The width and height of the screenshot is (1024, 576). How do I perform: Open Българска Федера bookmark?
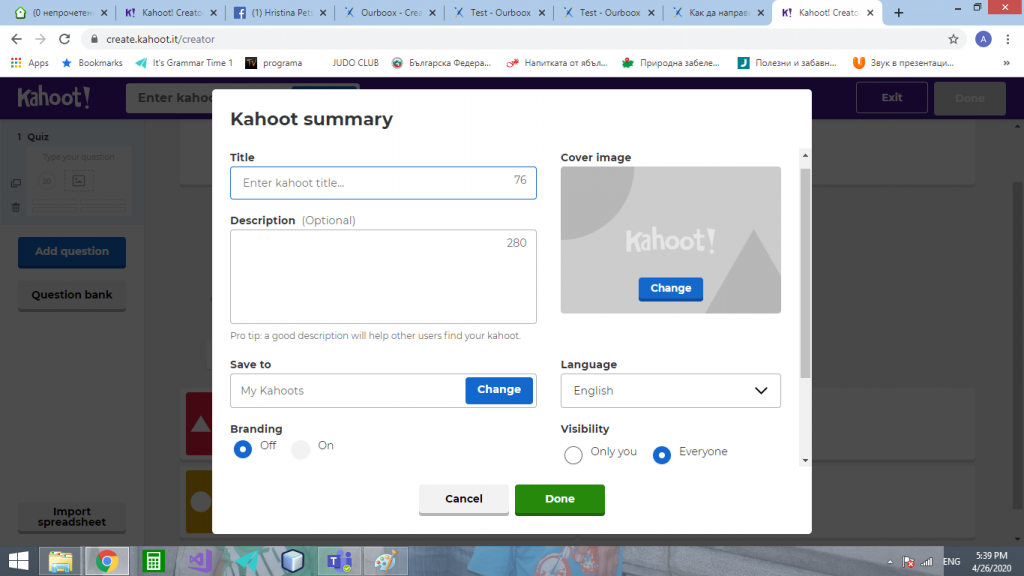pyautogui.click(x=441, y=63)
